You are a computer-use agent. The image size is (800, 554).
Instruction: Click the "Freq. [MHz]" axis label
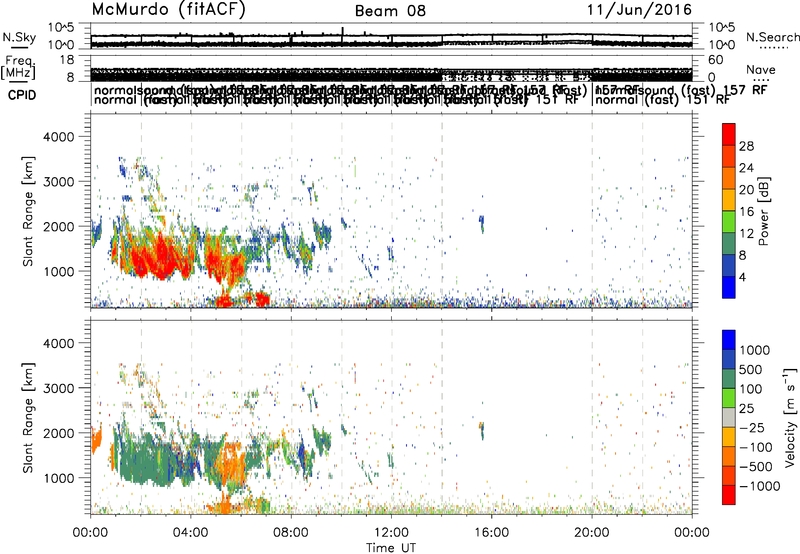click(18, 68)
